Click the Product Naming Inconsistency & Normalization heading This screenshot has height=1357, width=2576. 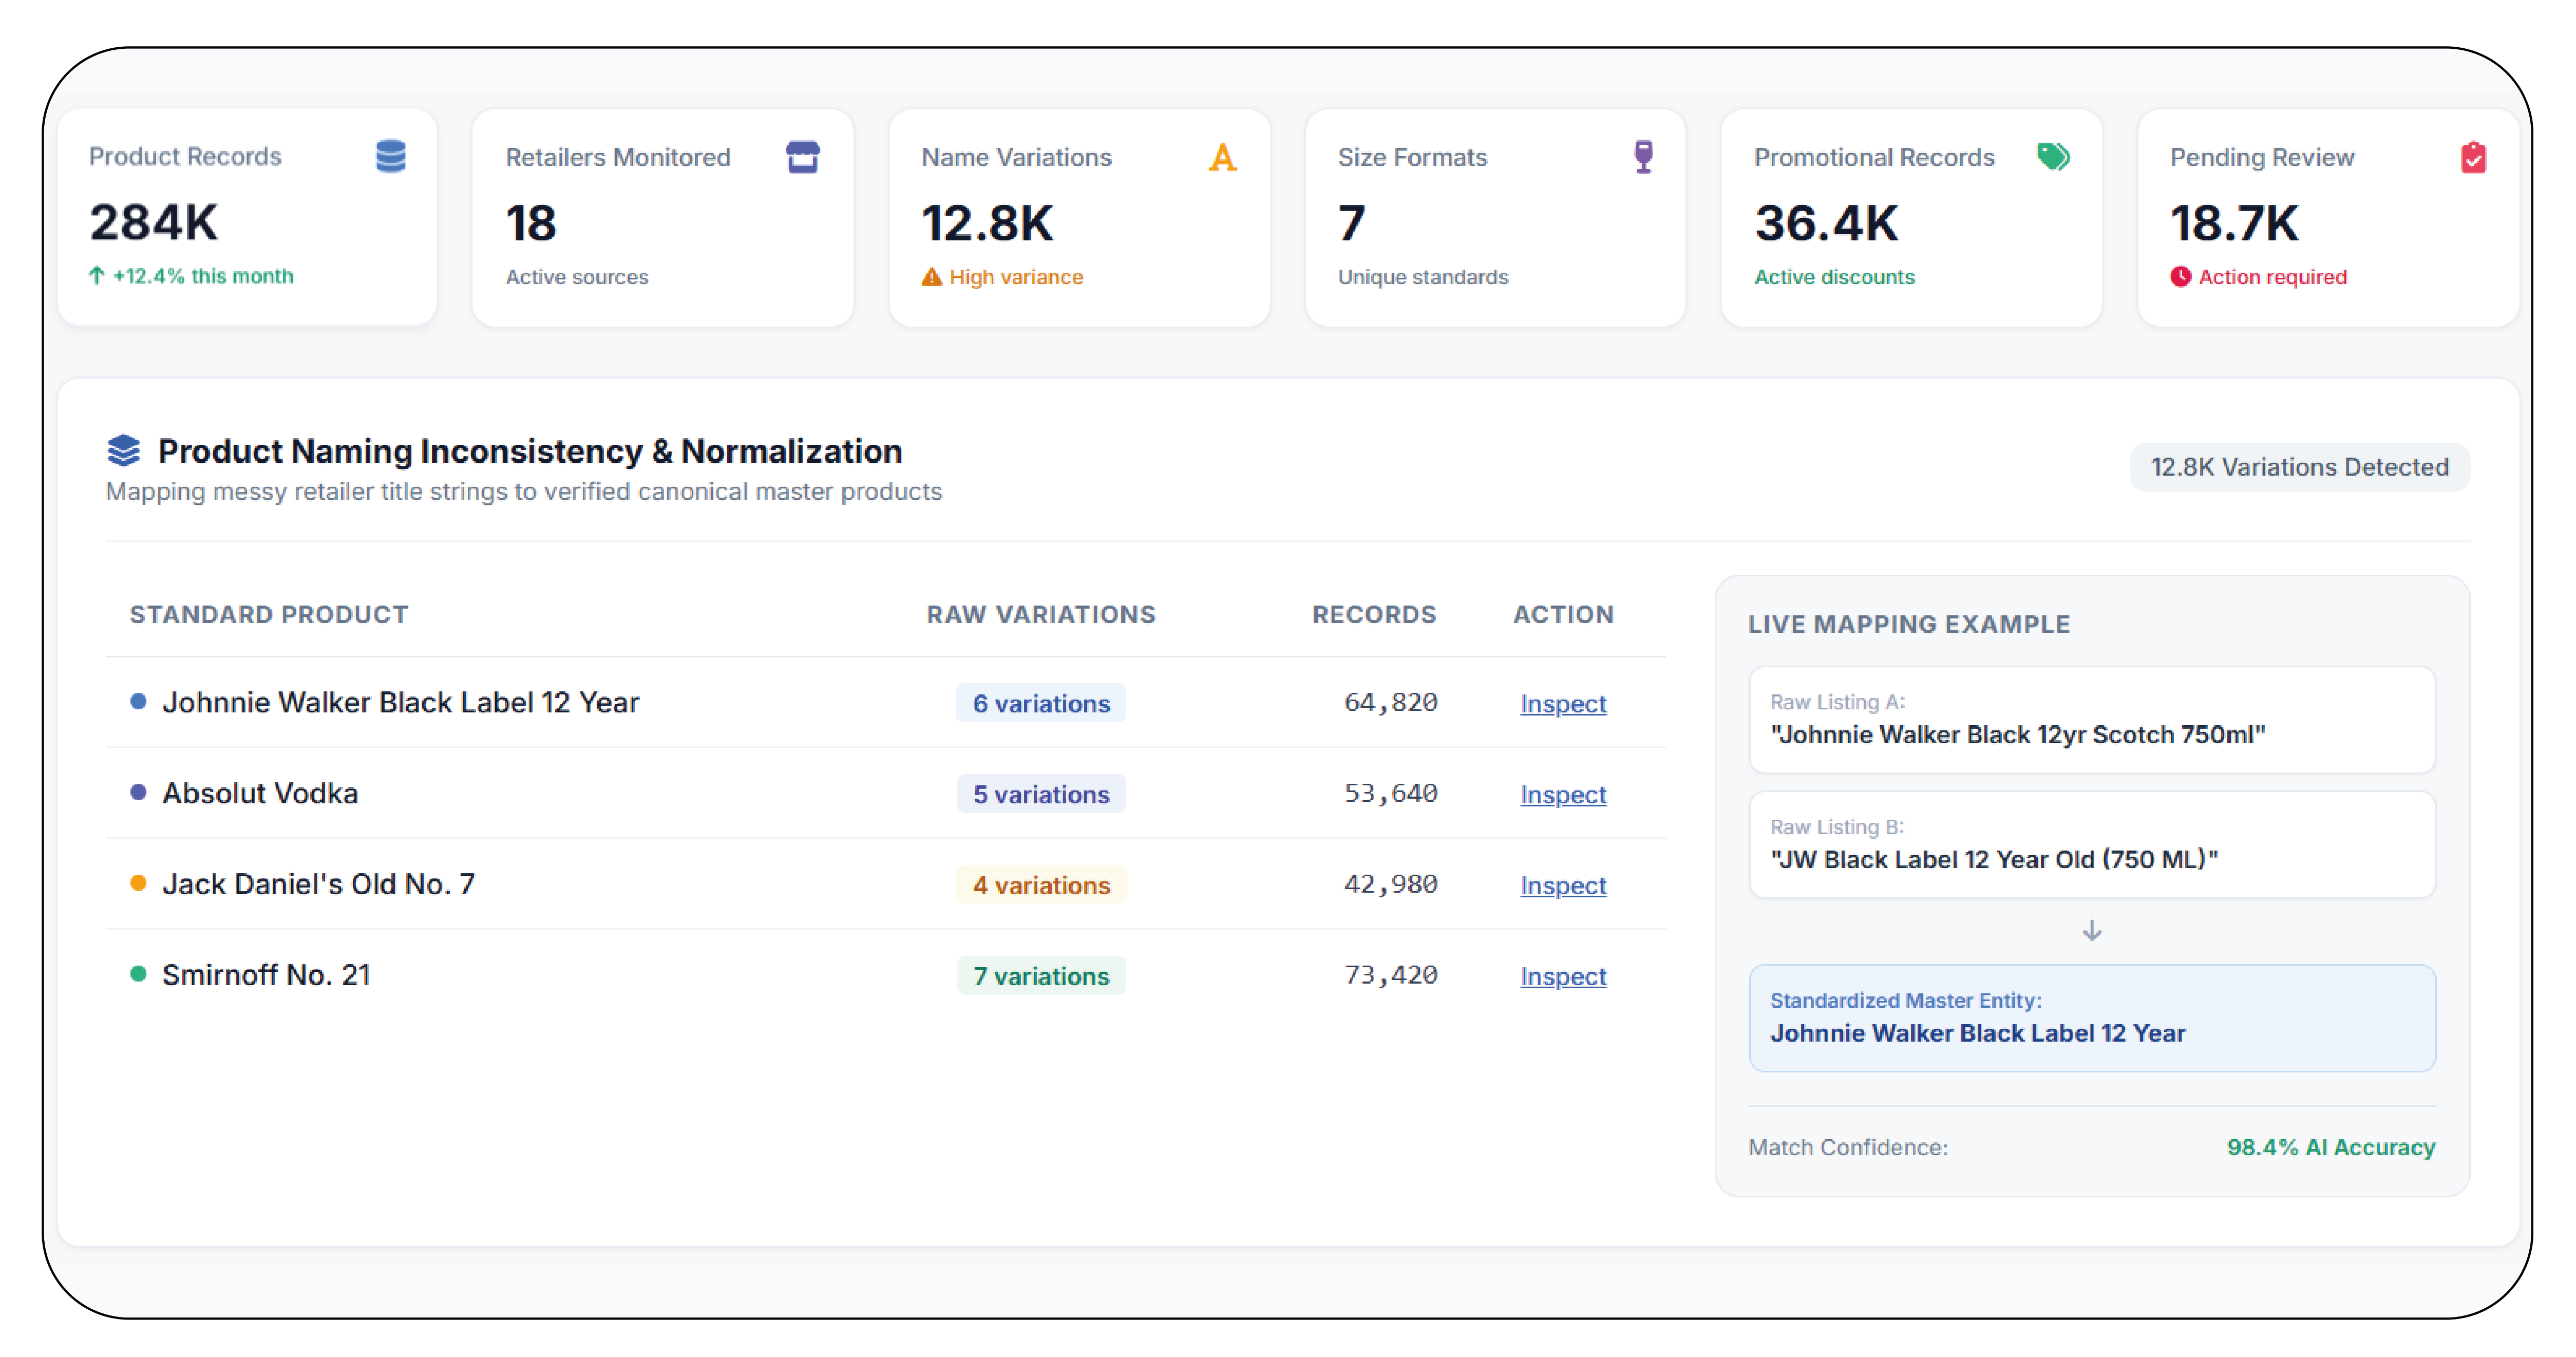pos(530,451)
